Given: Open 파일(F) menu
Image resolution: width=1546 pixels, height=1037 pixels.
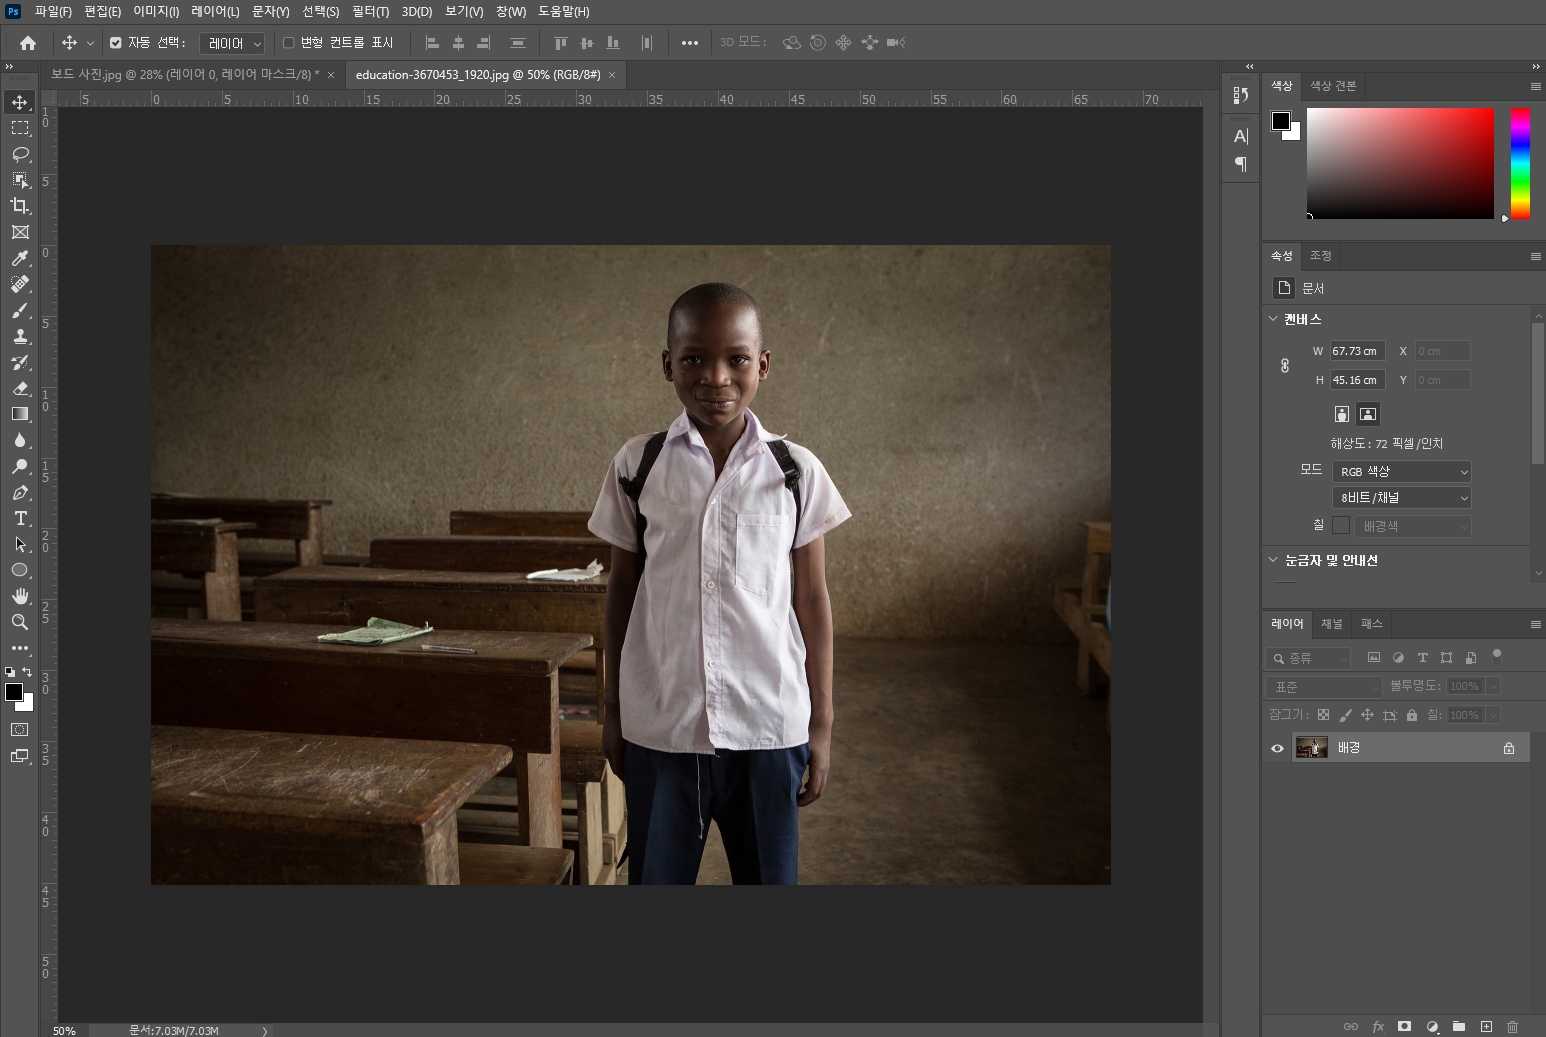Looking at the screenshot, I should click(53, 12).
